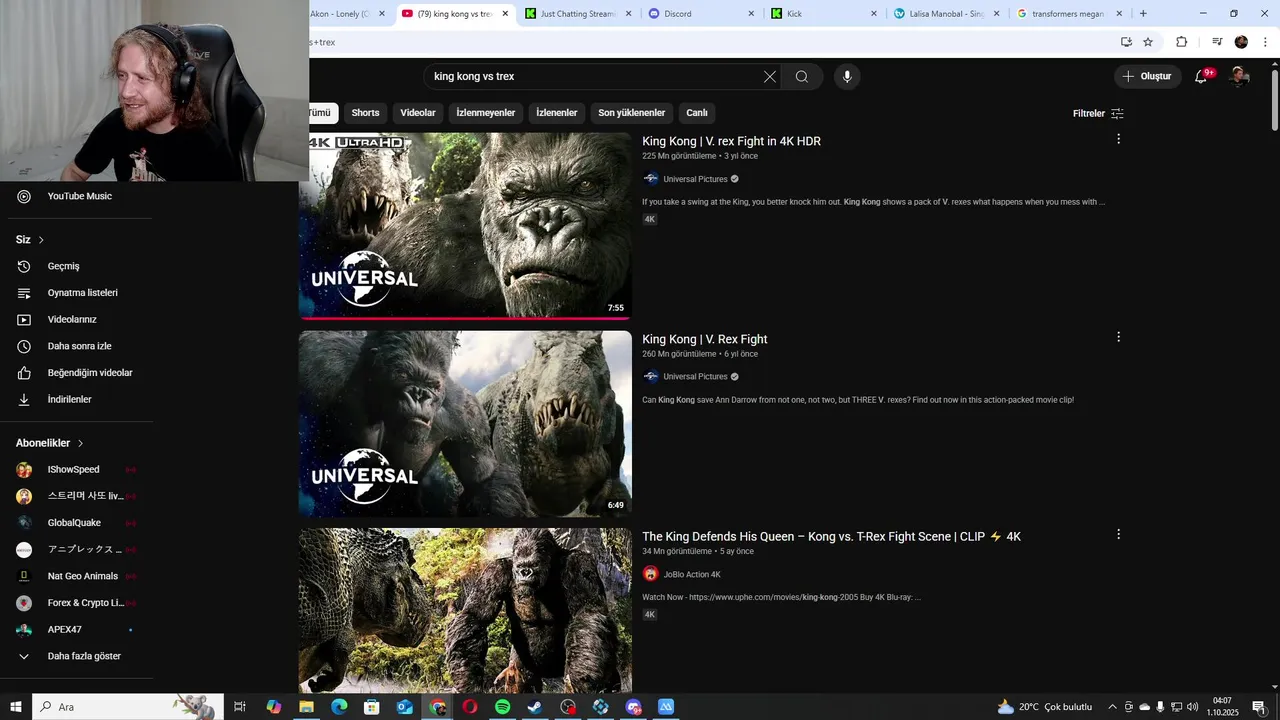1280x720 pixels.
Task: Play the 6:49 King Kong thumbnail
Action: pyautogui.click(x=465, y=424)
